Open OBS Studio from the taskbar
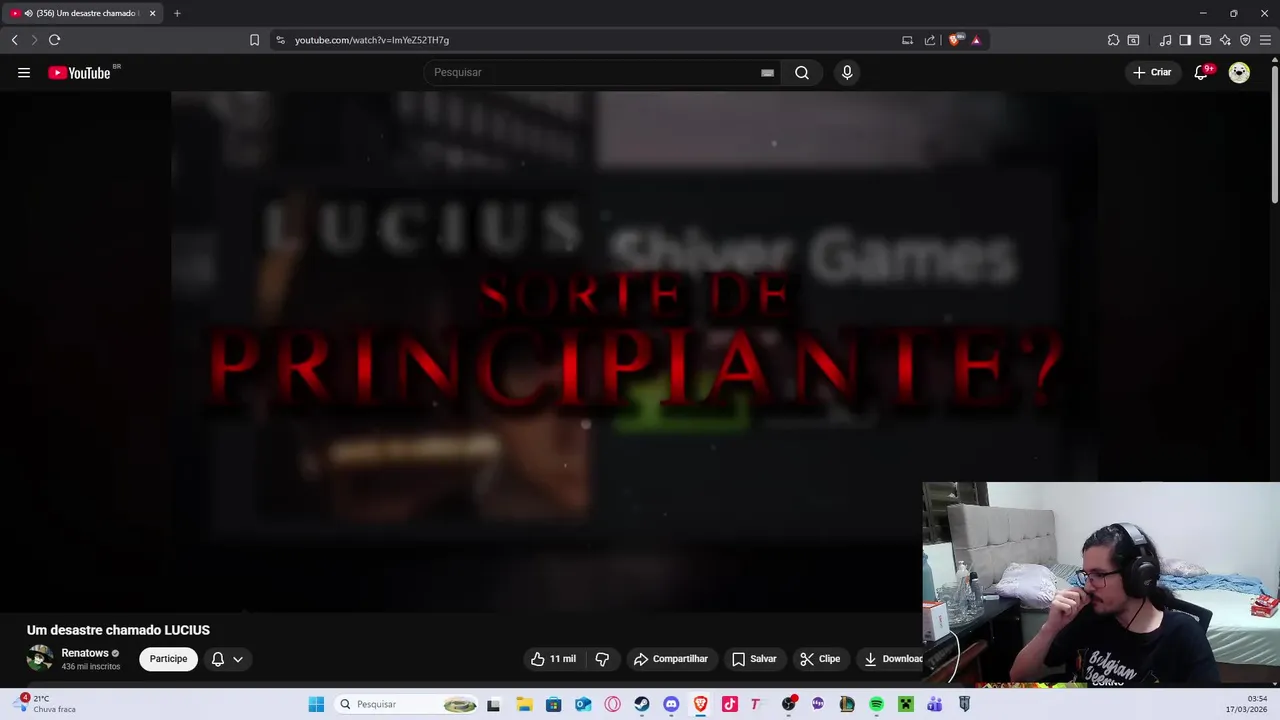The width and height of the screenshot is (1280, 720). click(x=789, y=704)
